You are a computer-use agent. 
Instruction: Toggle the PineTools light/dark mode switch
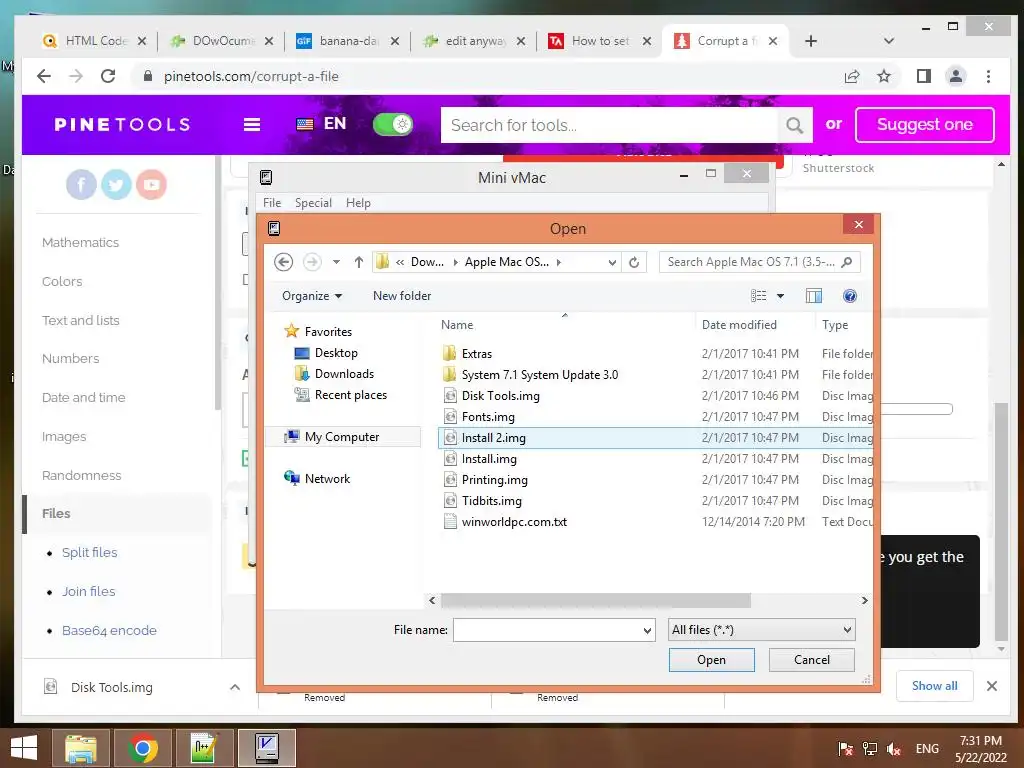coord(392,124)
